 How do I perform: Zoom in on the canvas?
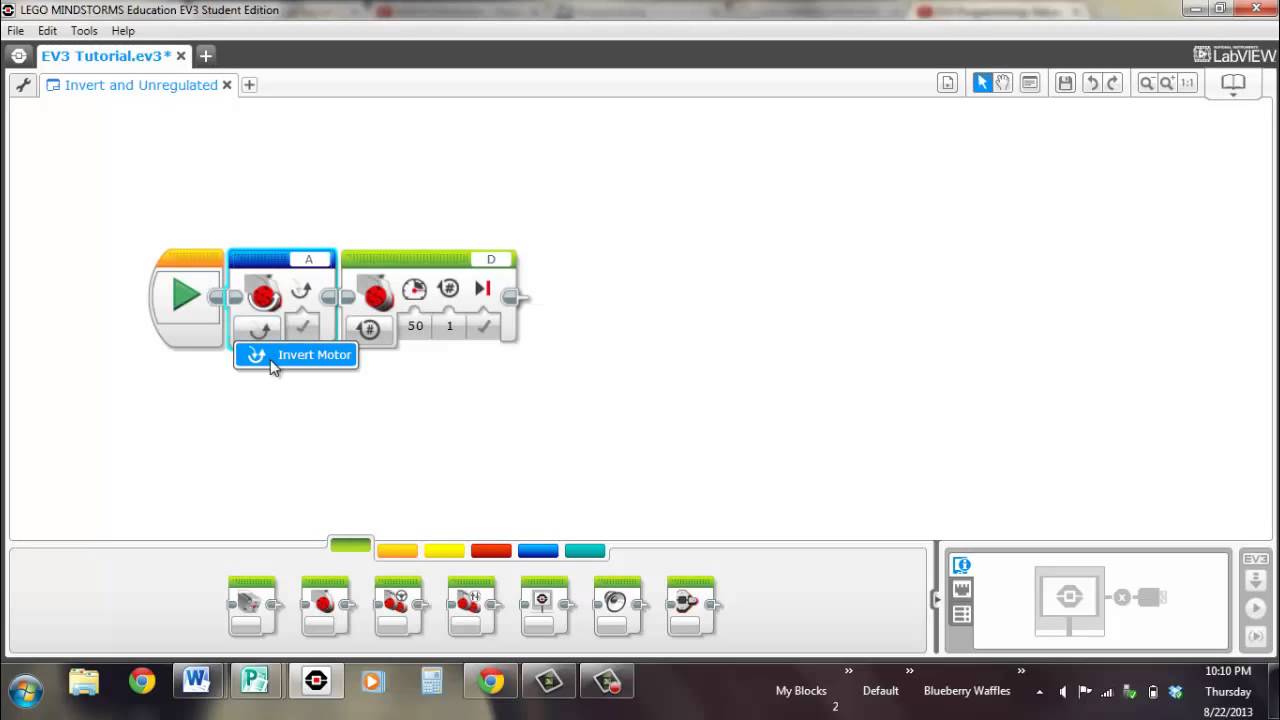[x=1167, y=83]
